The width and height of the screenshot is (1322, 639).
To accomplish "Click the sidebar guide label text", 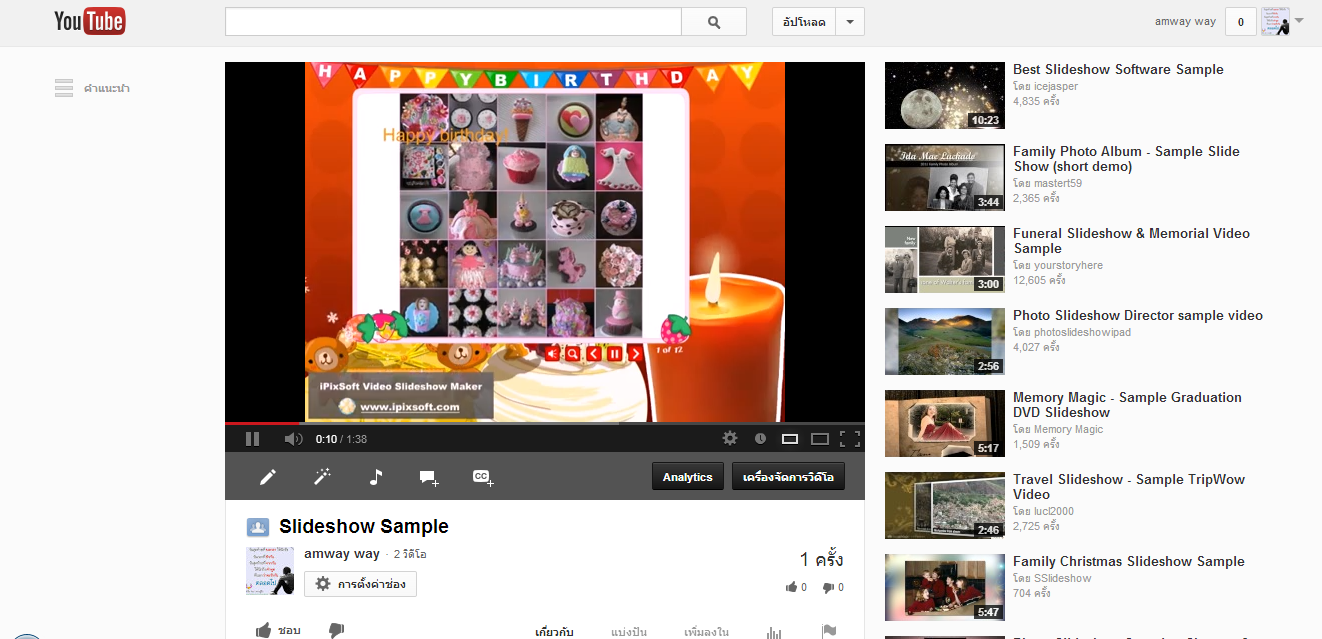I will click(107, 88).
